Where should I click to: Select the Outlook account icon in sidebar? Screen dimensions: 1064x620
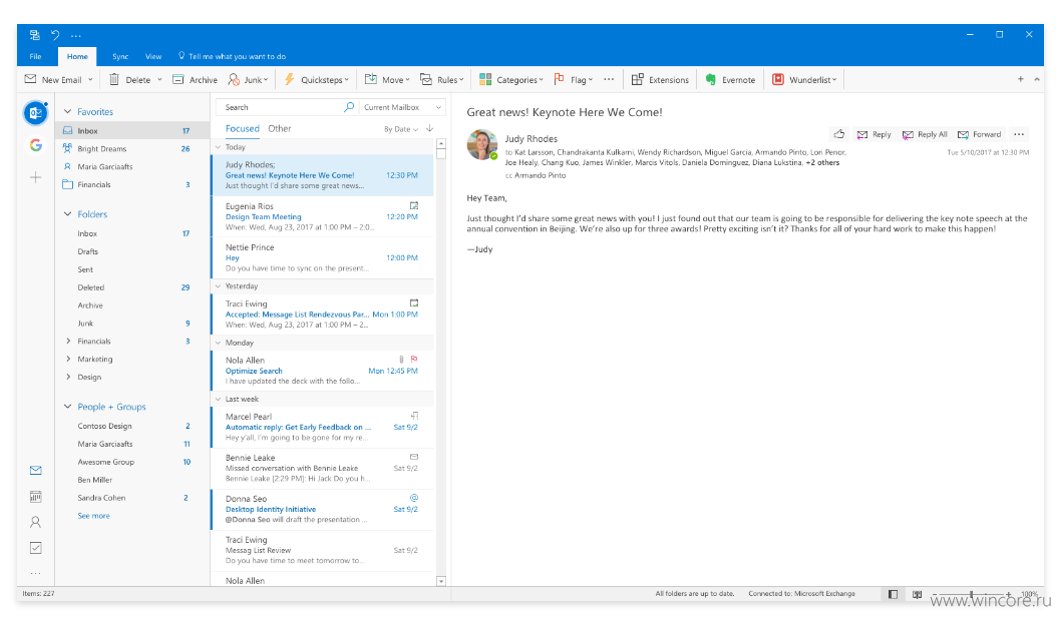[x=35, y=113]
